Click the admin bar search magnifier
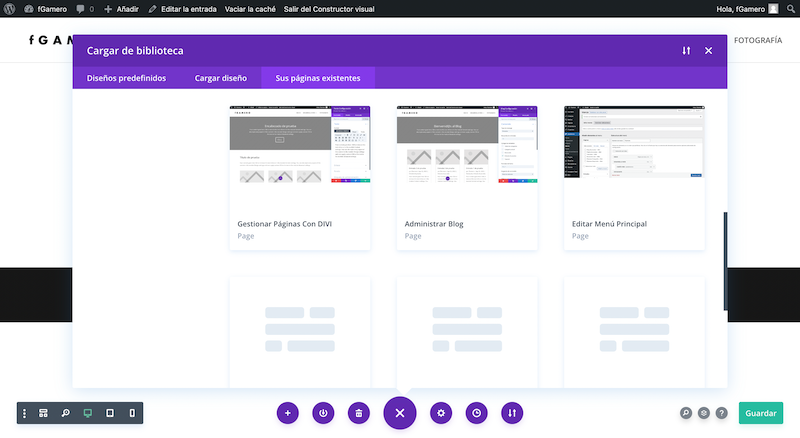This screenshot has width=800, height=438. pyautogui.click(x=790, y=9)
